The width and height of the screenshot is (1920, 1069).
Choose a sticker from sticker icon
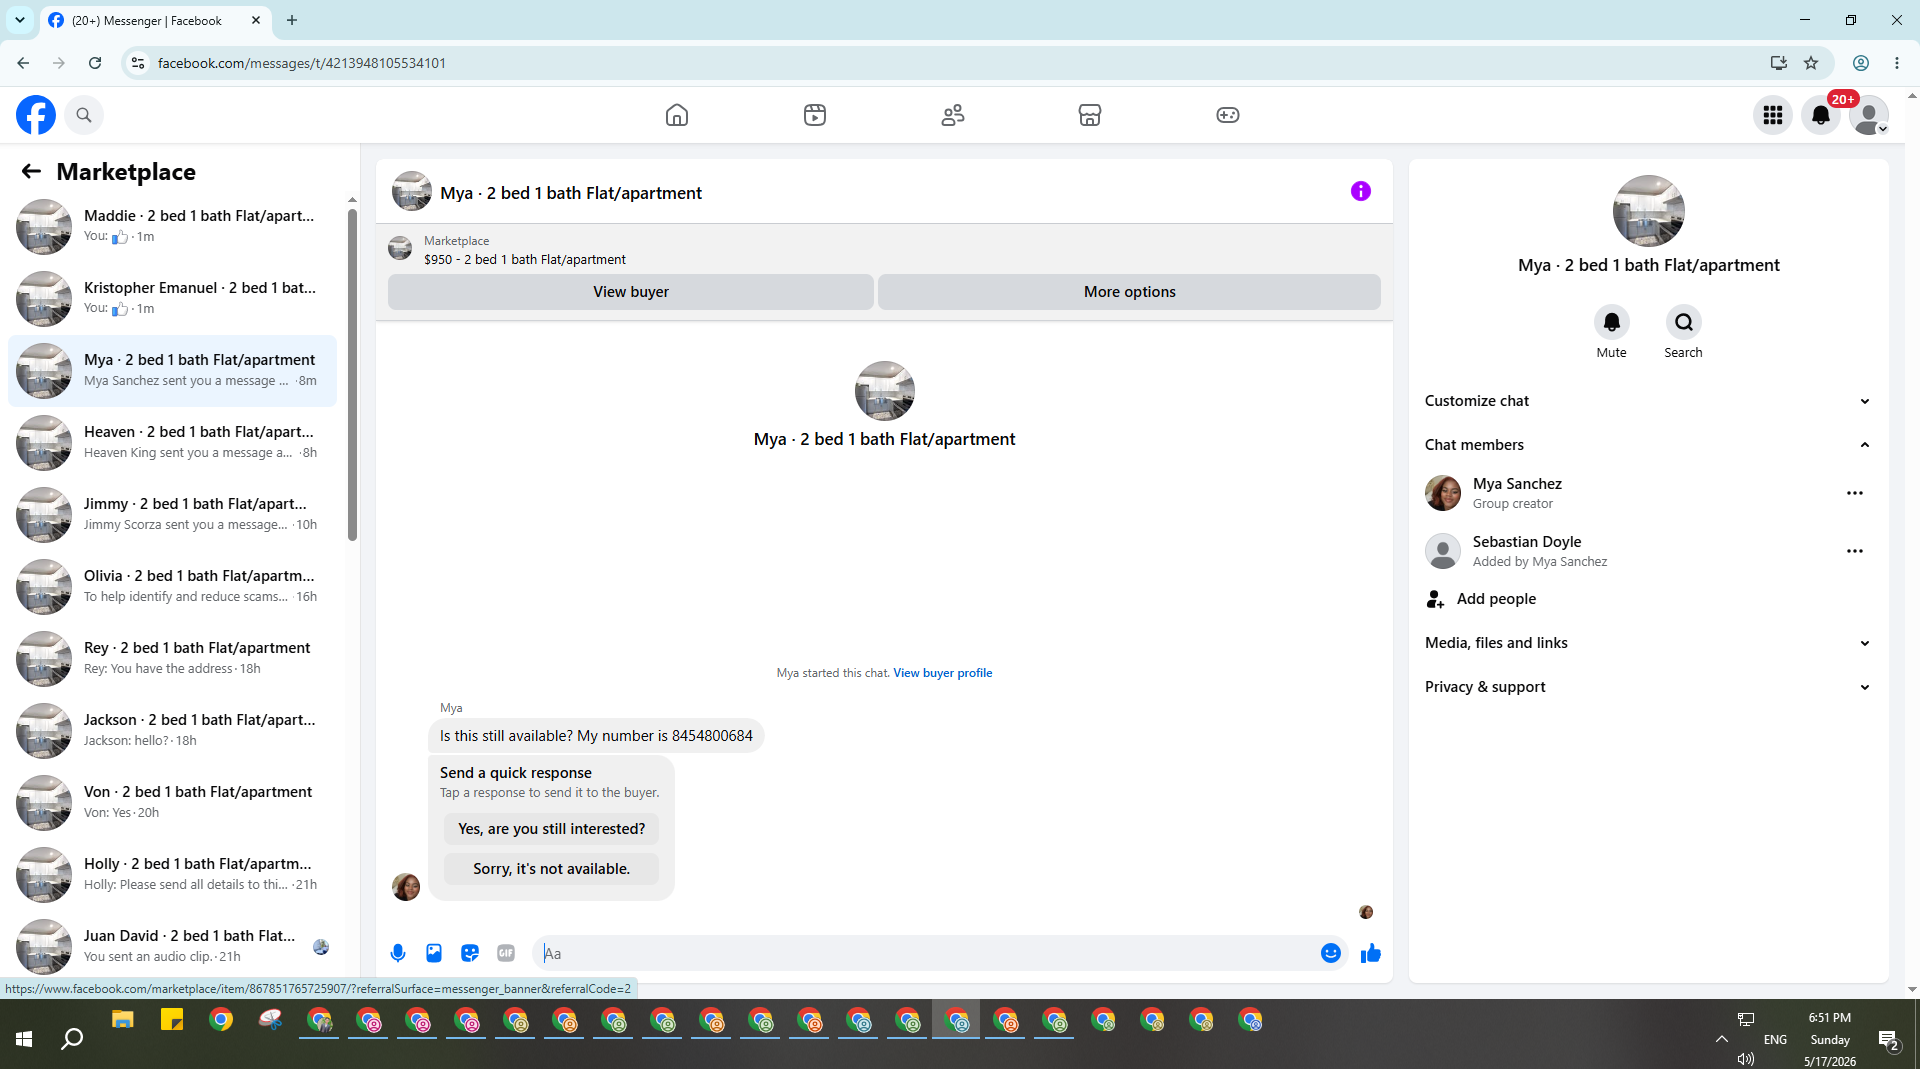470,953
